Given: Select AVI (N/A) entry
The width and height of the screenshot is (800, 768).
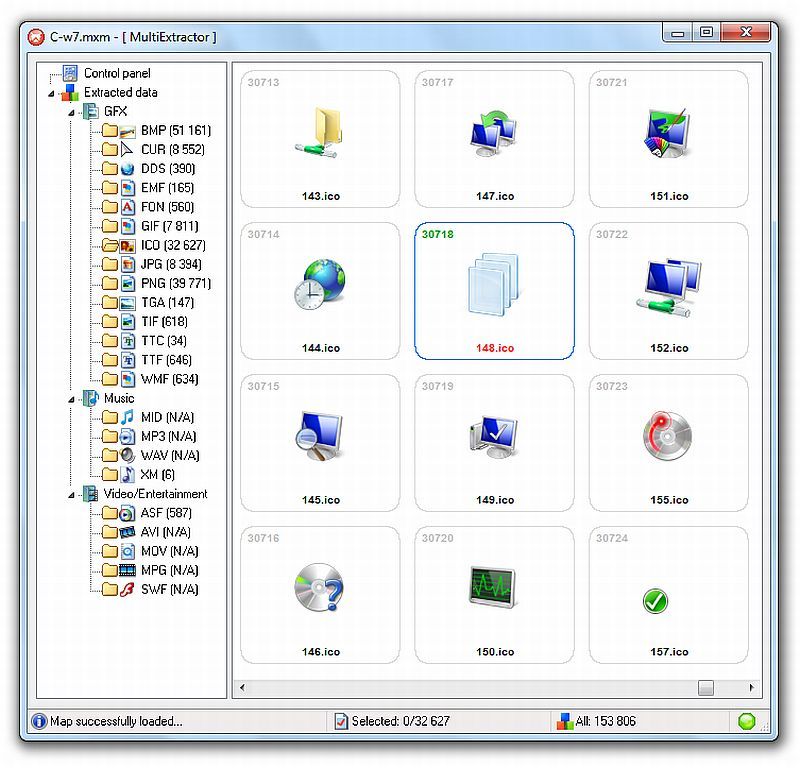Looking at the screenshot, I should tap(166, 532).
